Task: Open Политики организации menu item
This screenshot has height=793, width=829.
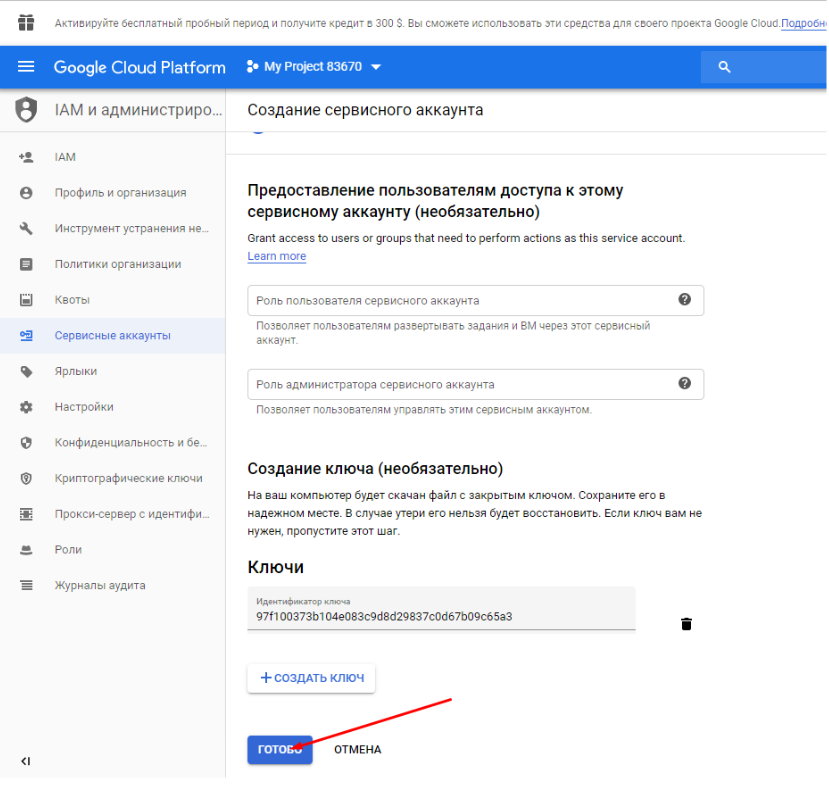Action: click(118, 264)
